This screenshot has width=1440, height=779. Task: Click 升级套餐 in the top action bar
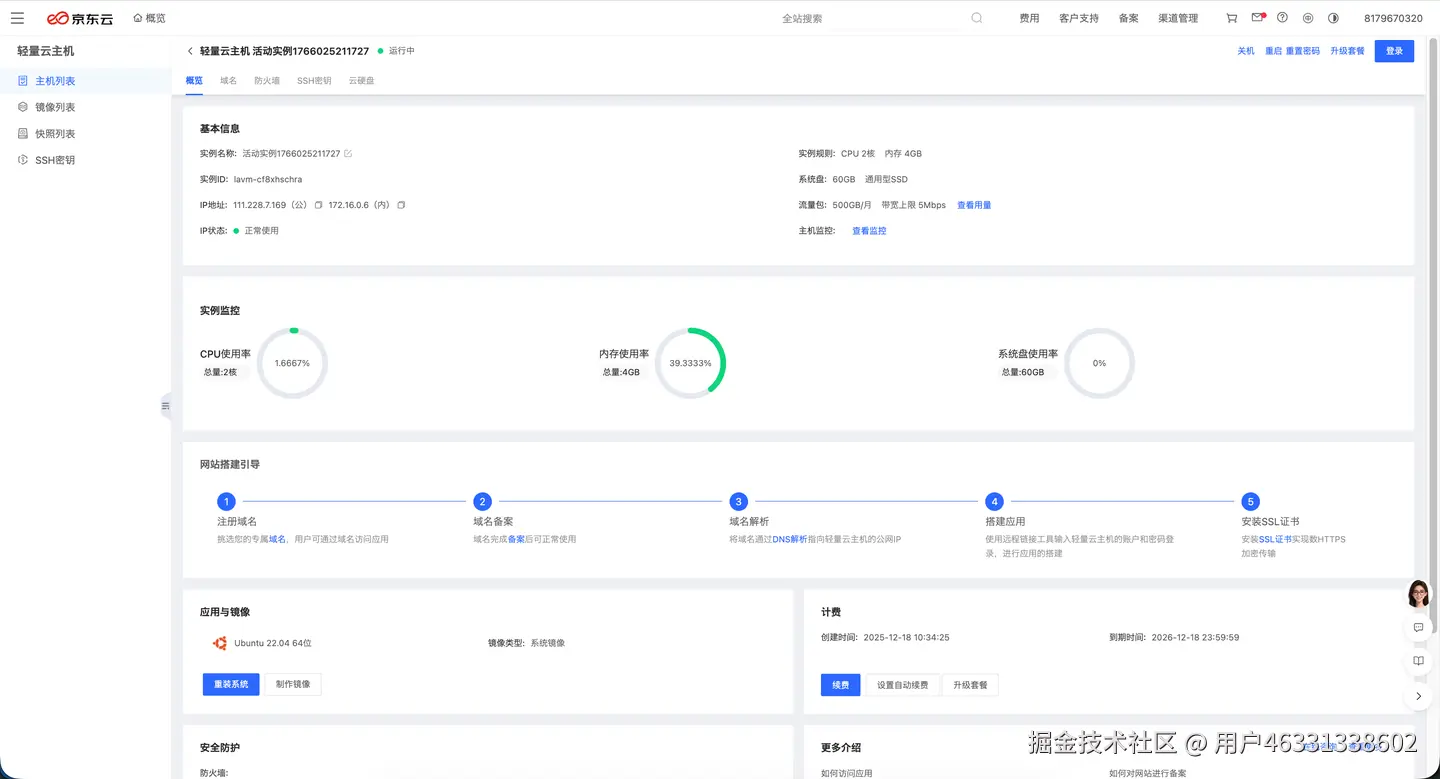[1347, 51]
